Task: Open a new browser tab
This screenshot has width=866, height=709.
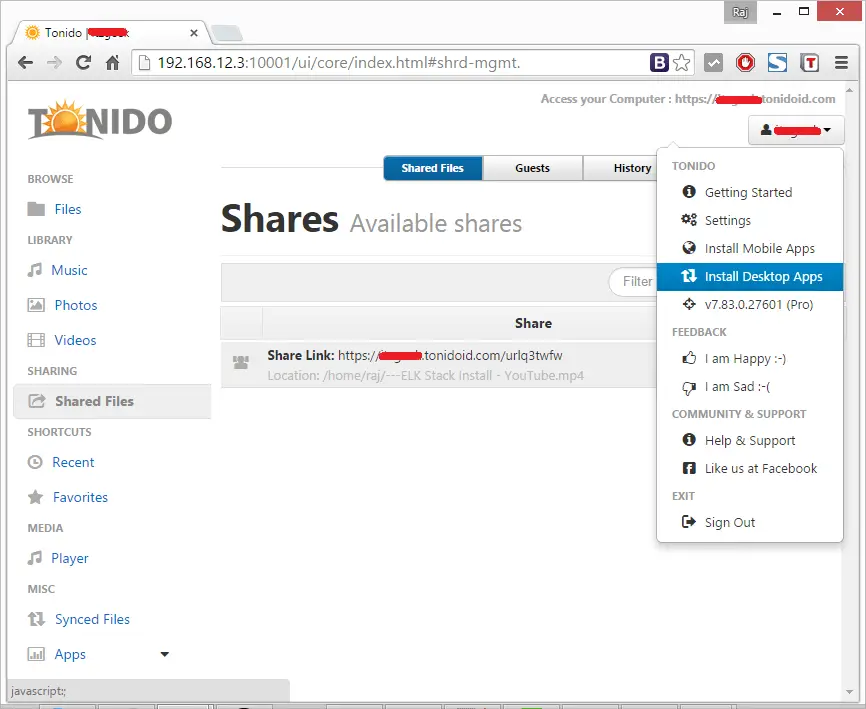Action: click(x=227, y=33)
